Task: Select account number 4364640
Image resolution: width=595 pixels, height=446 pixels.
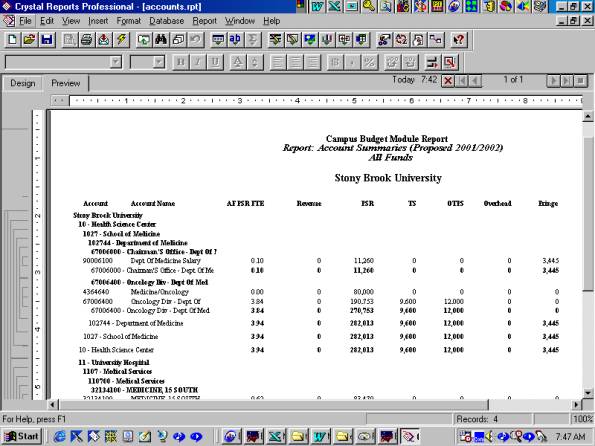Action: [x=96, y=292]
